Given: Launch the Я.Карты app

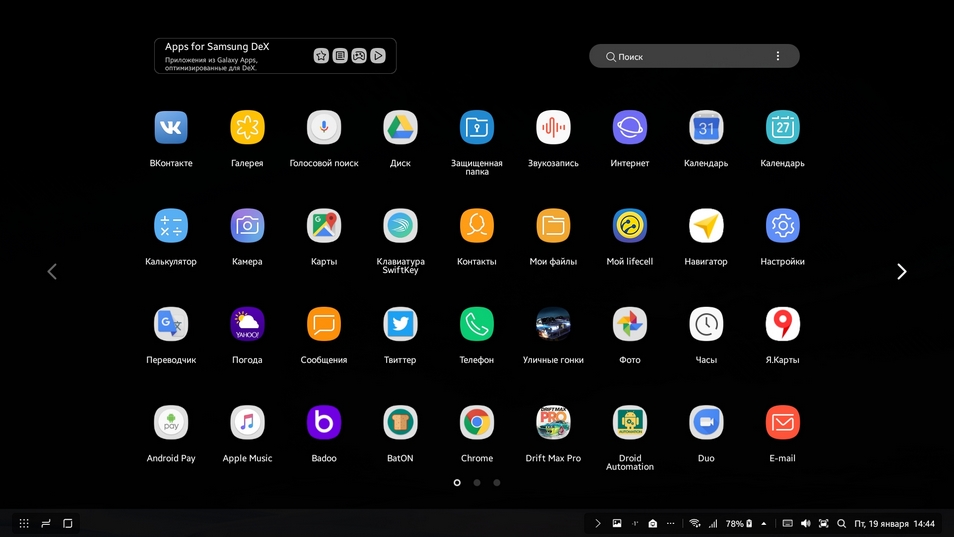Looking at the screenshot, I should coord(782,324).
